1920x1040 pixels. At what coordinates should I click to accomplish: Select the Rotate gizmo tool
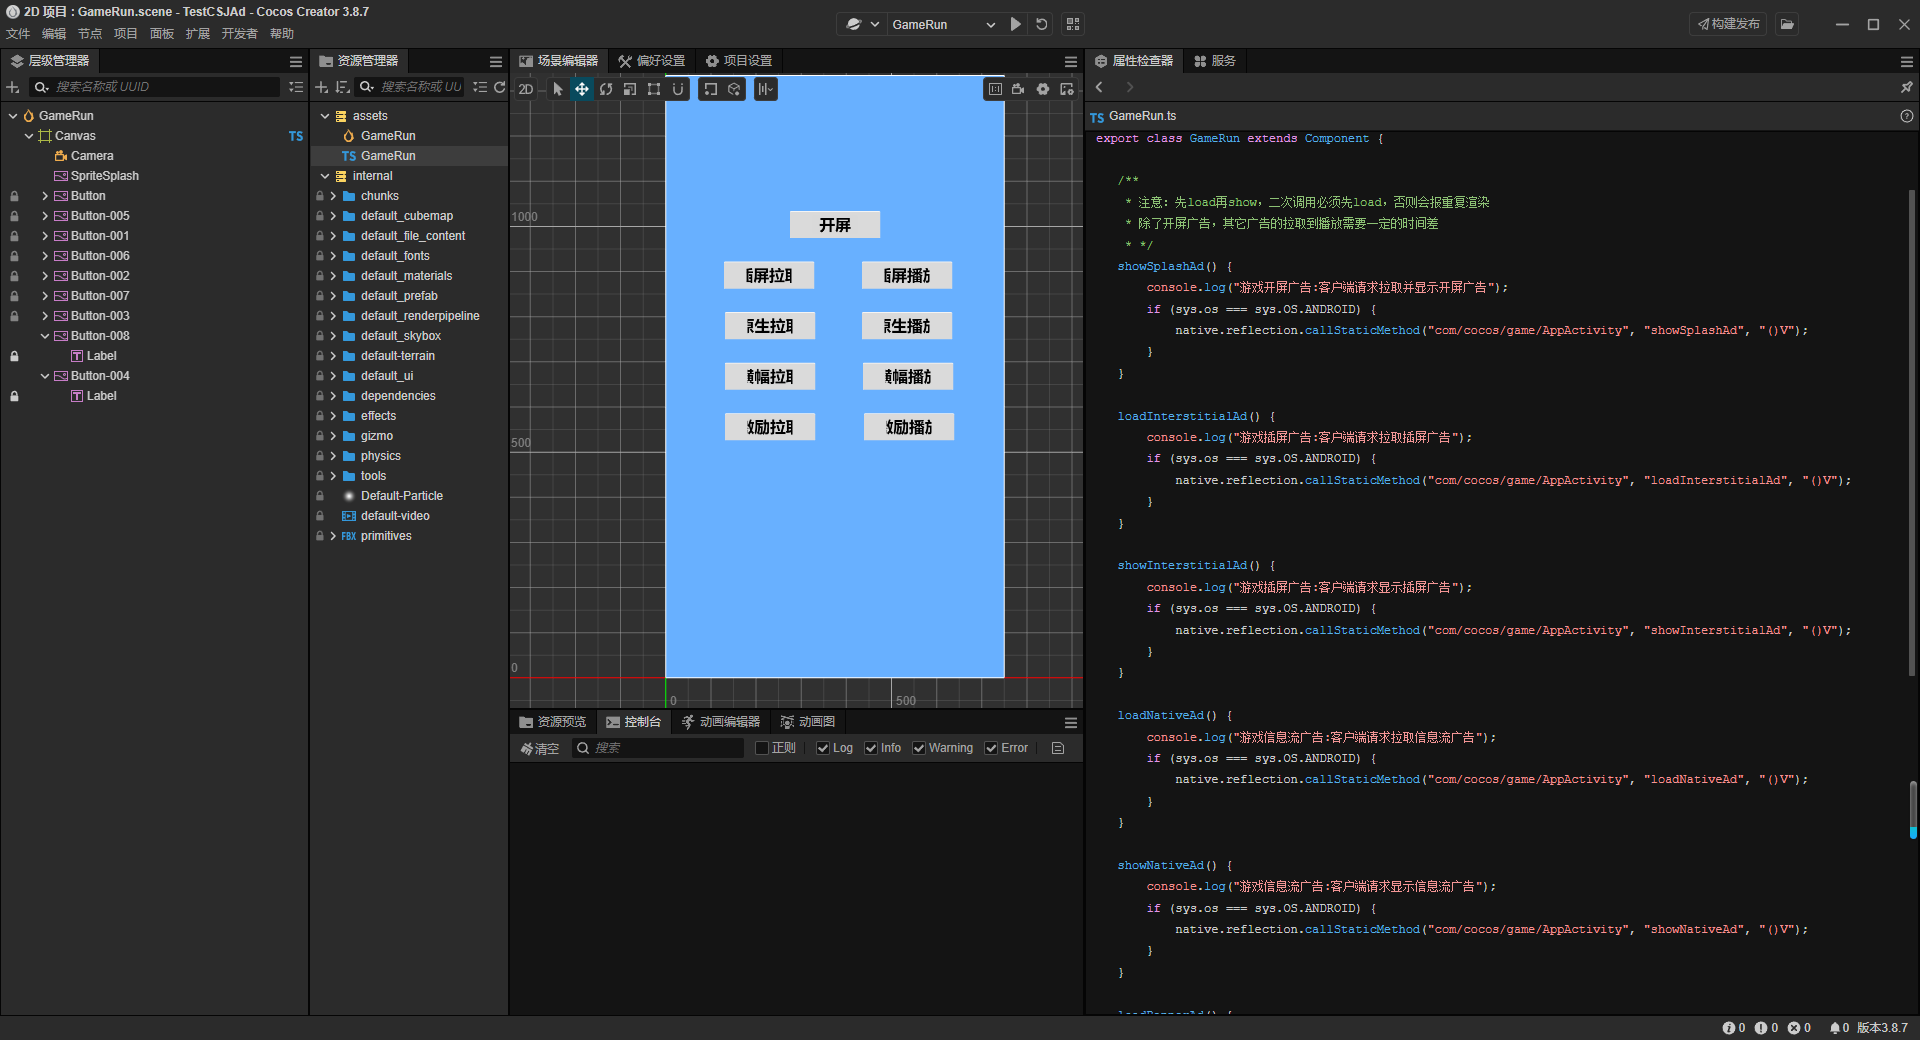point(606,89)
